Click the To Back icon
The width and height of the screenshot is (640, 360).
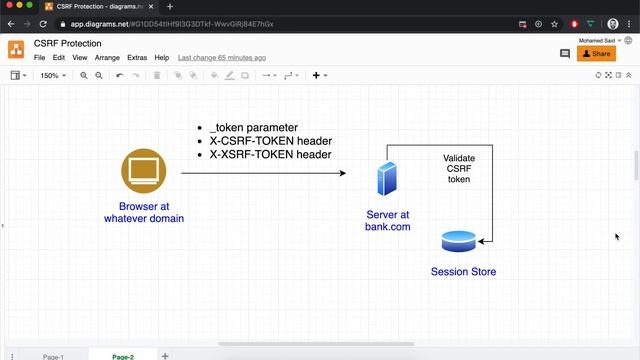[193, 75]
